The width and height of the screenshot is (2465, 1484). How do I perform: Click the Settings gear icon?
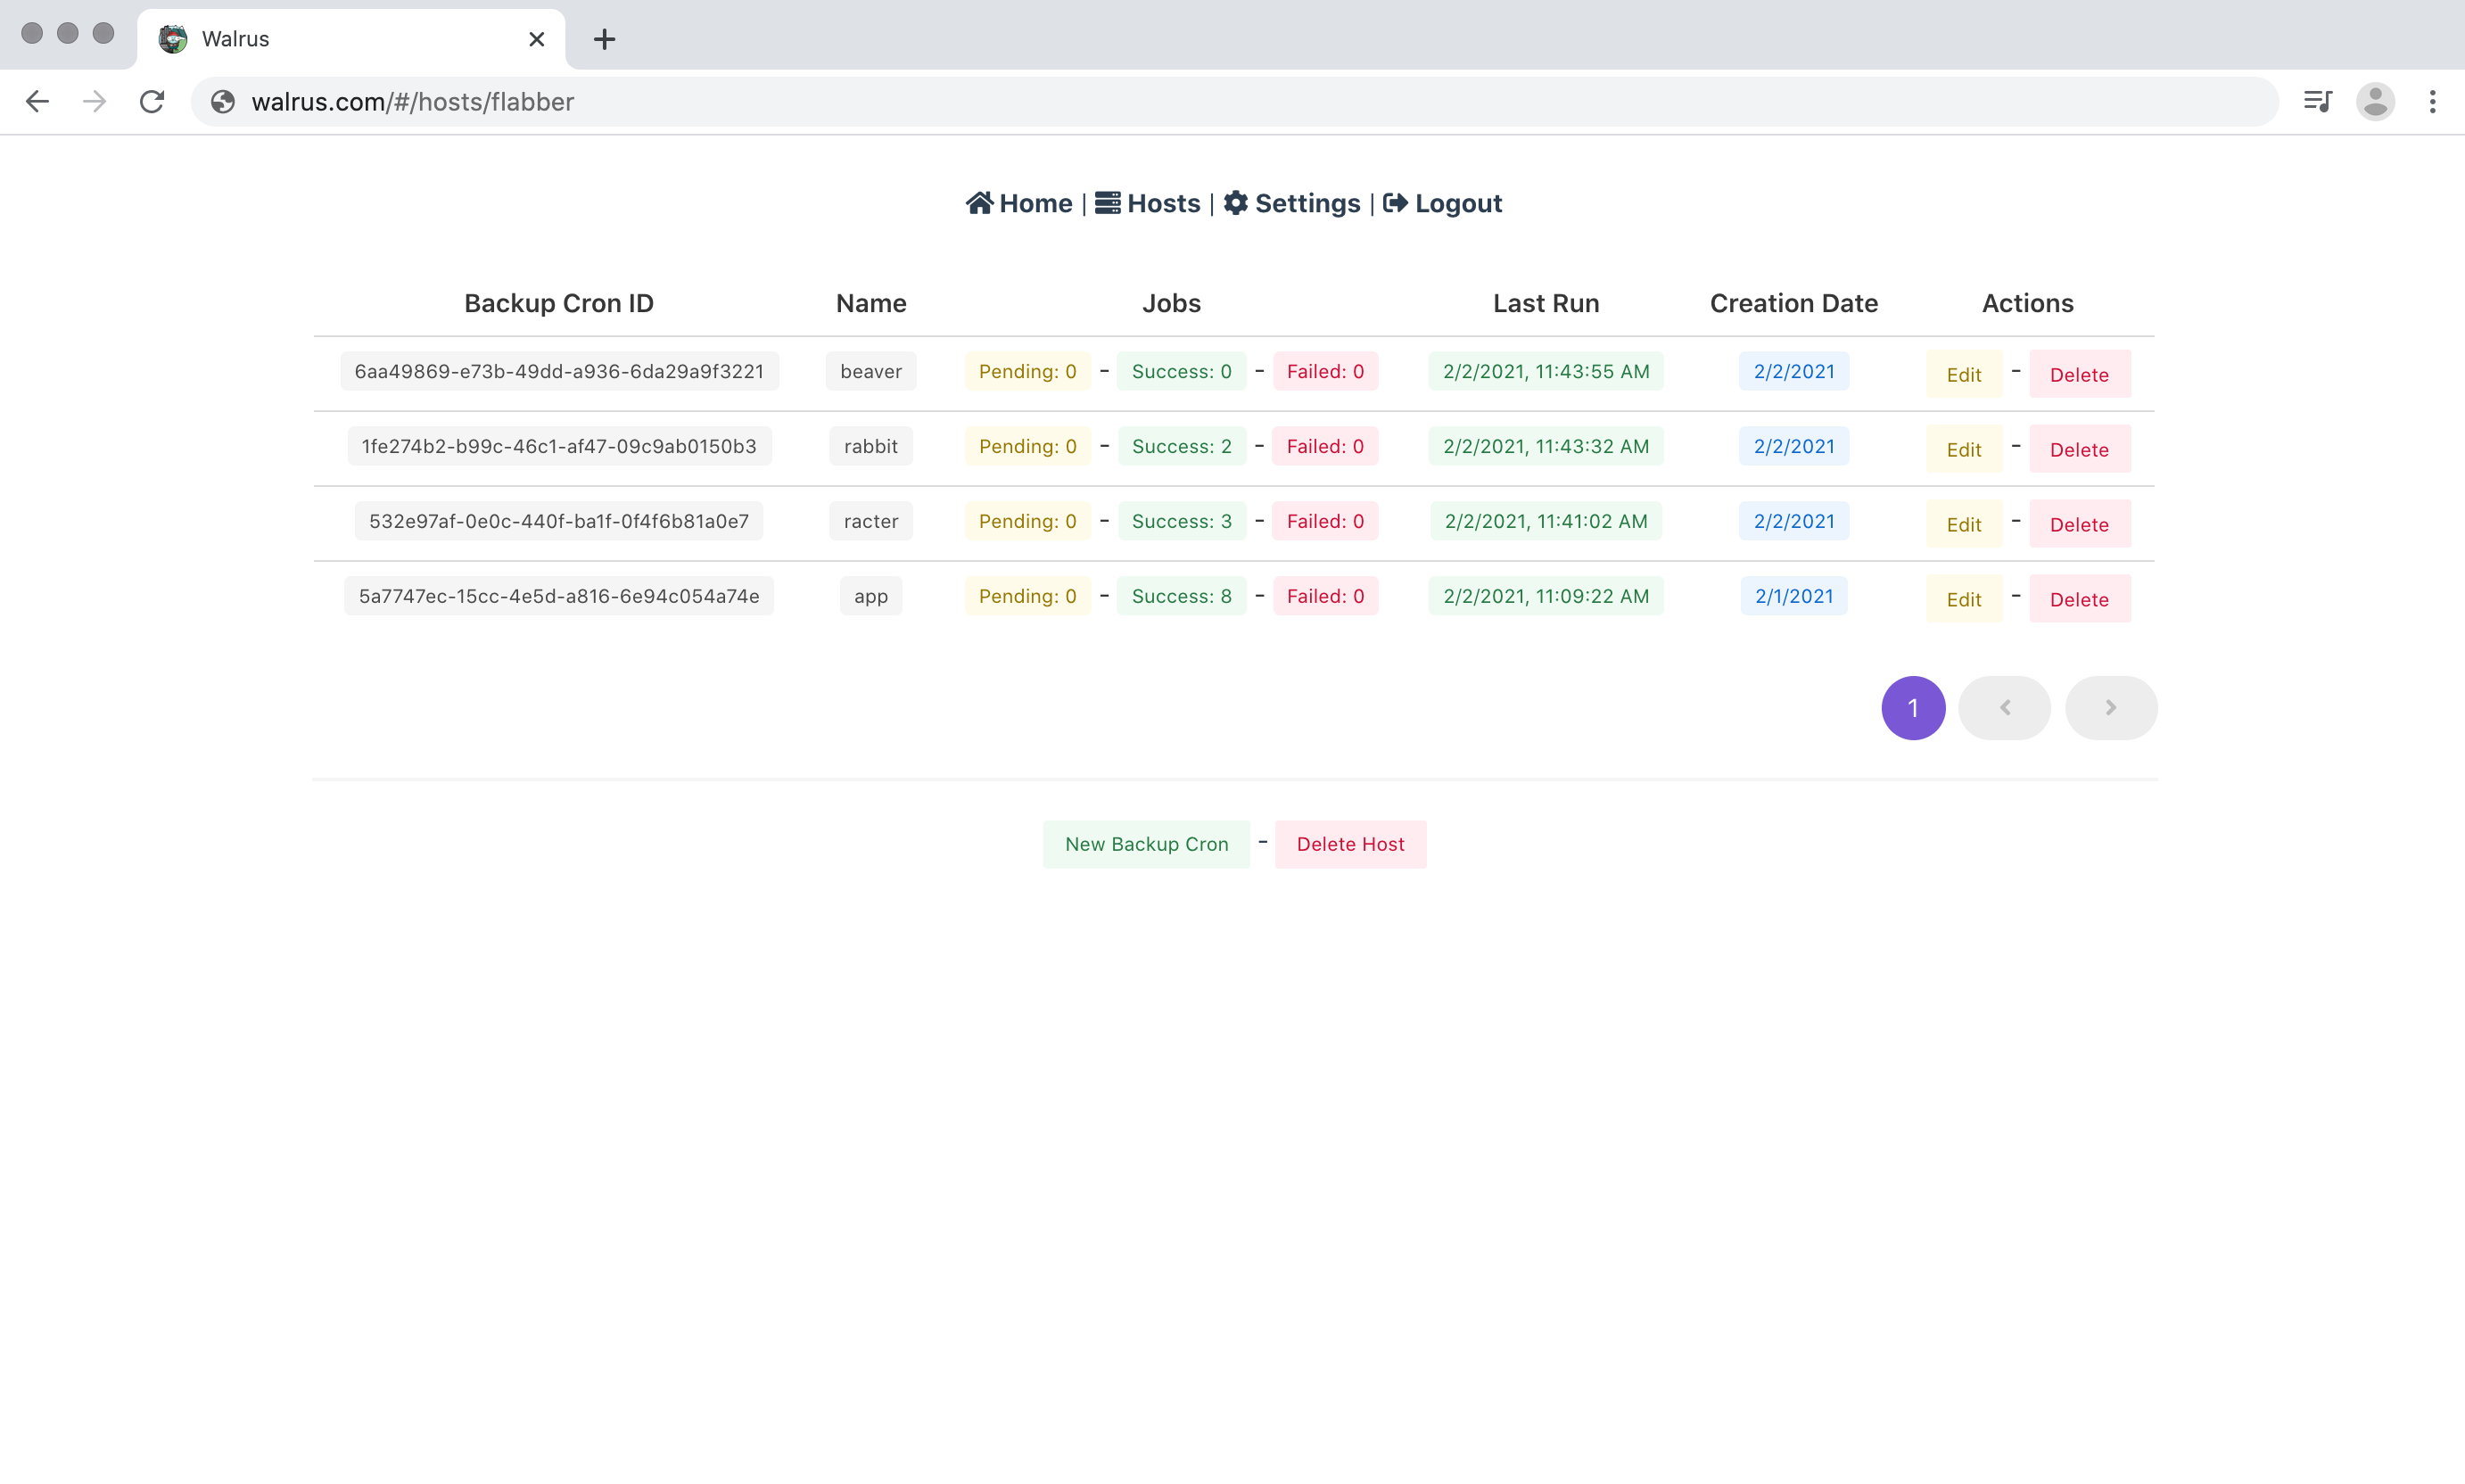point(1235,203)
